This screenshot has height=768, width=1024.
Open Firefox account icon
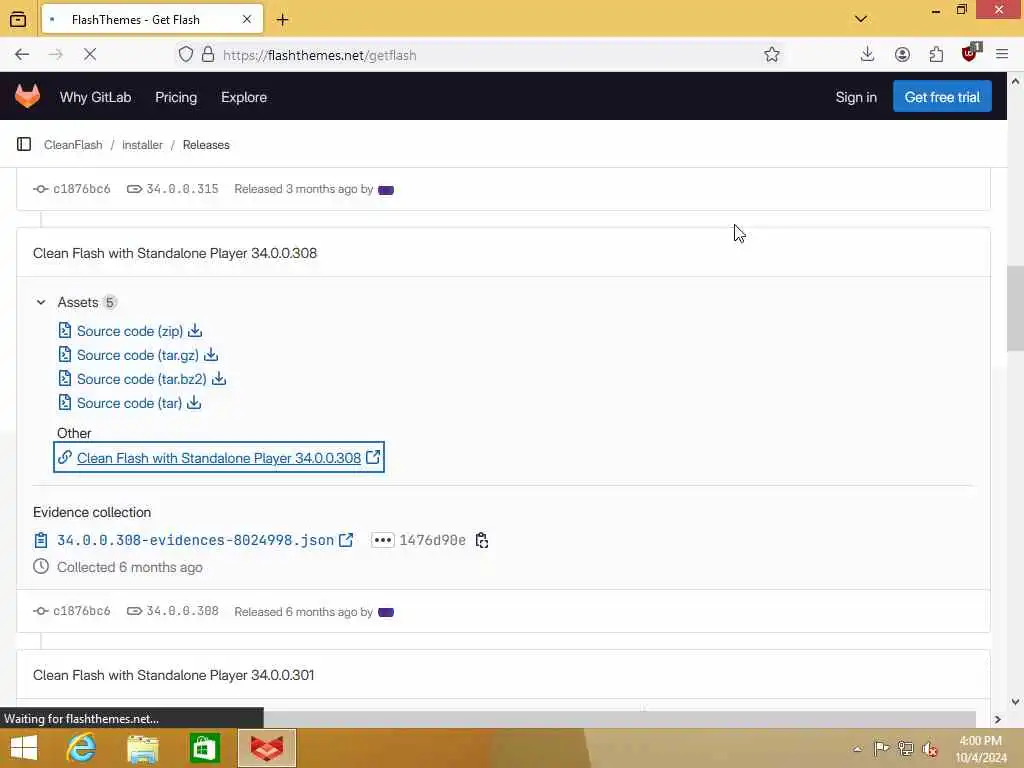[x=902, y=55]
